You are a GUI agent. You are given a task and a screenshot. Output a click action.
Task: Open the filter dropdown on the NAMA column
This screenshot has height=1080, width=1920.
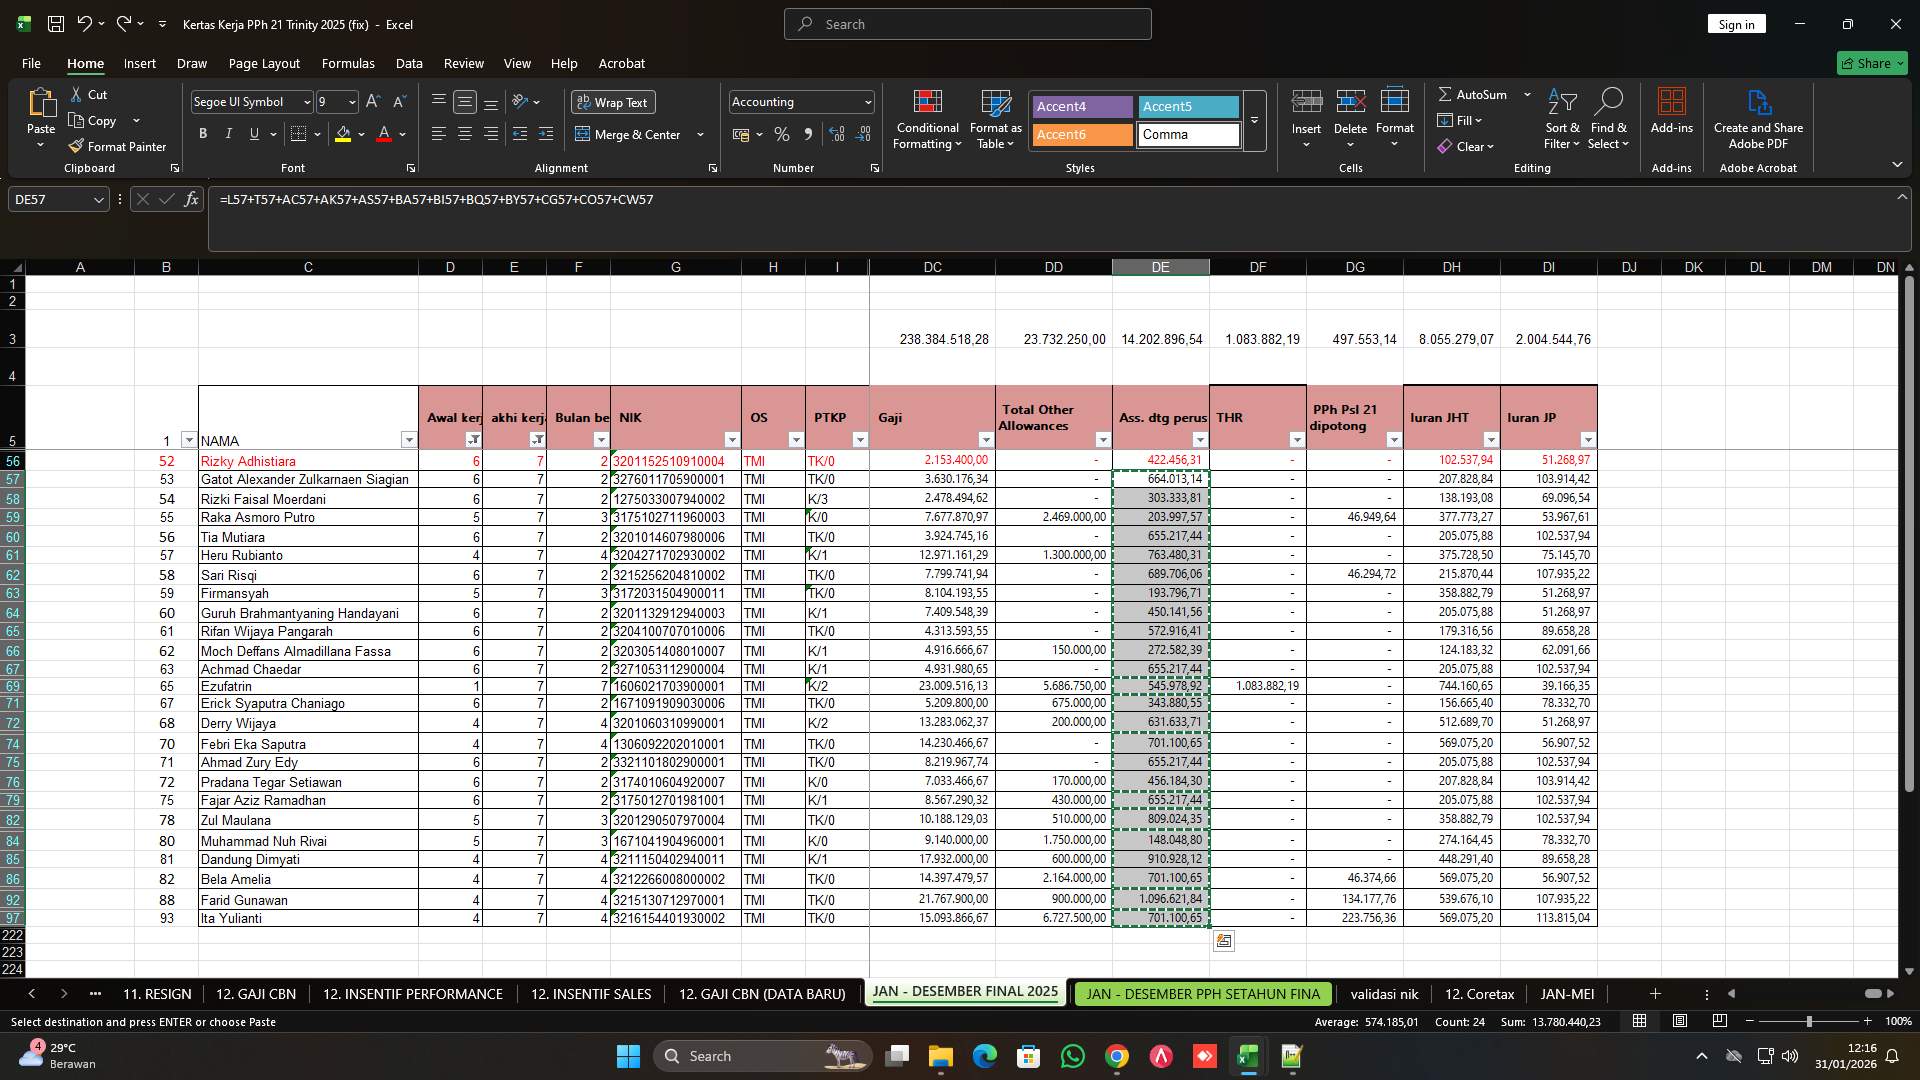pyautogui.click(x=409, y=440)
